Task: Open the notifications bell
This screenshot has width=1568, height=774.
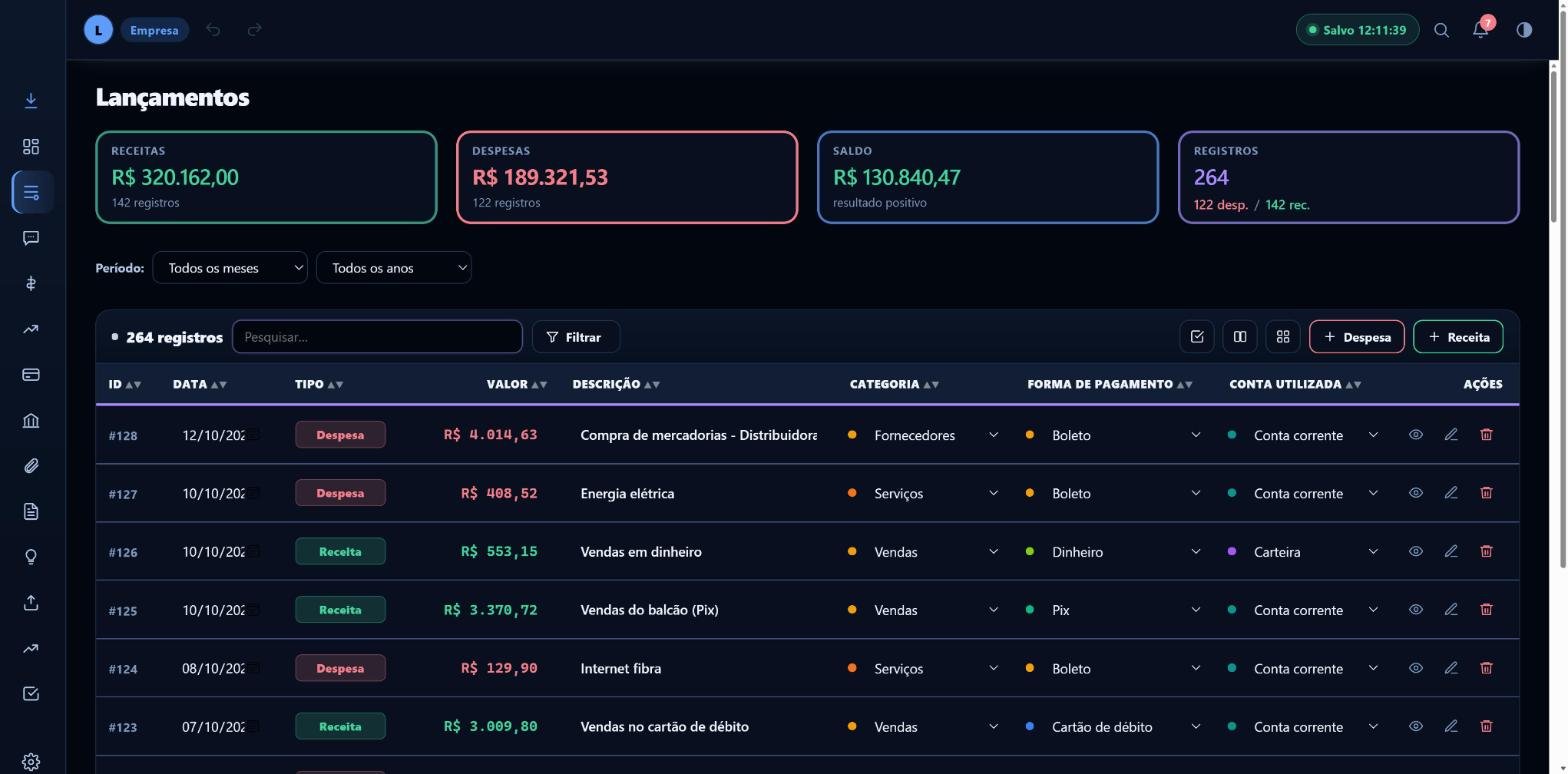Action: pyautogui.click(x=1481, y=29)
